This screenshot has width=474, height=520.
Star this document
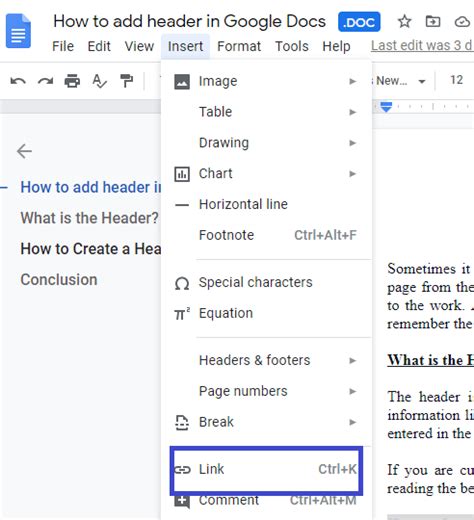click(405, 22)
